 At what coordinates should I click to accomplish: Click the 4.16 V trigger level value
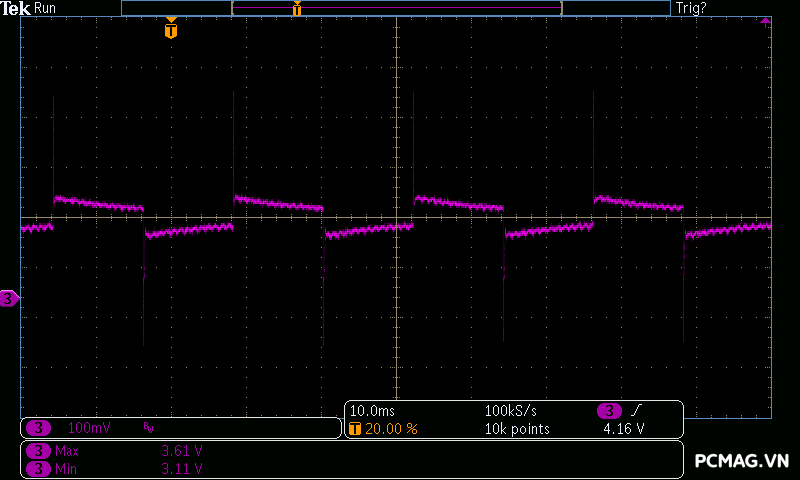pyautogui.click(x=623, y=429)
